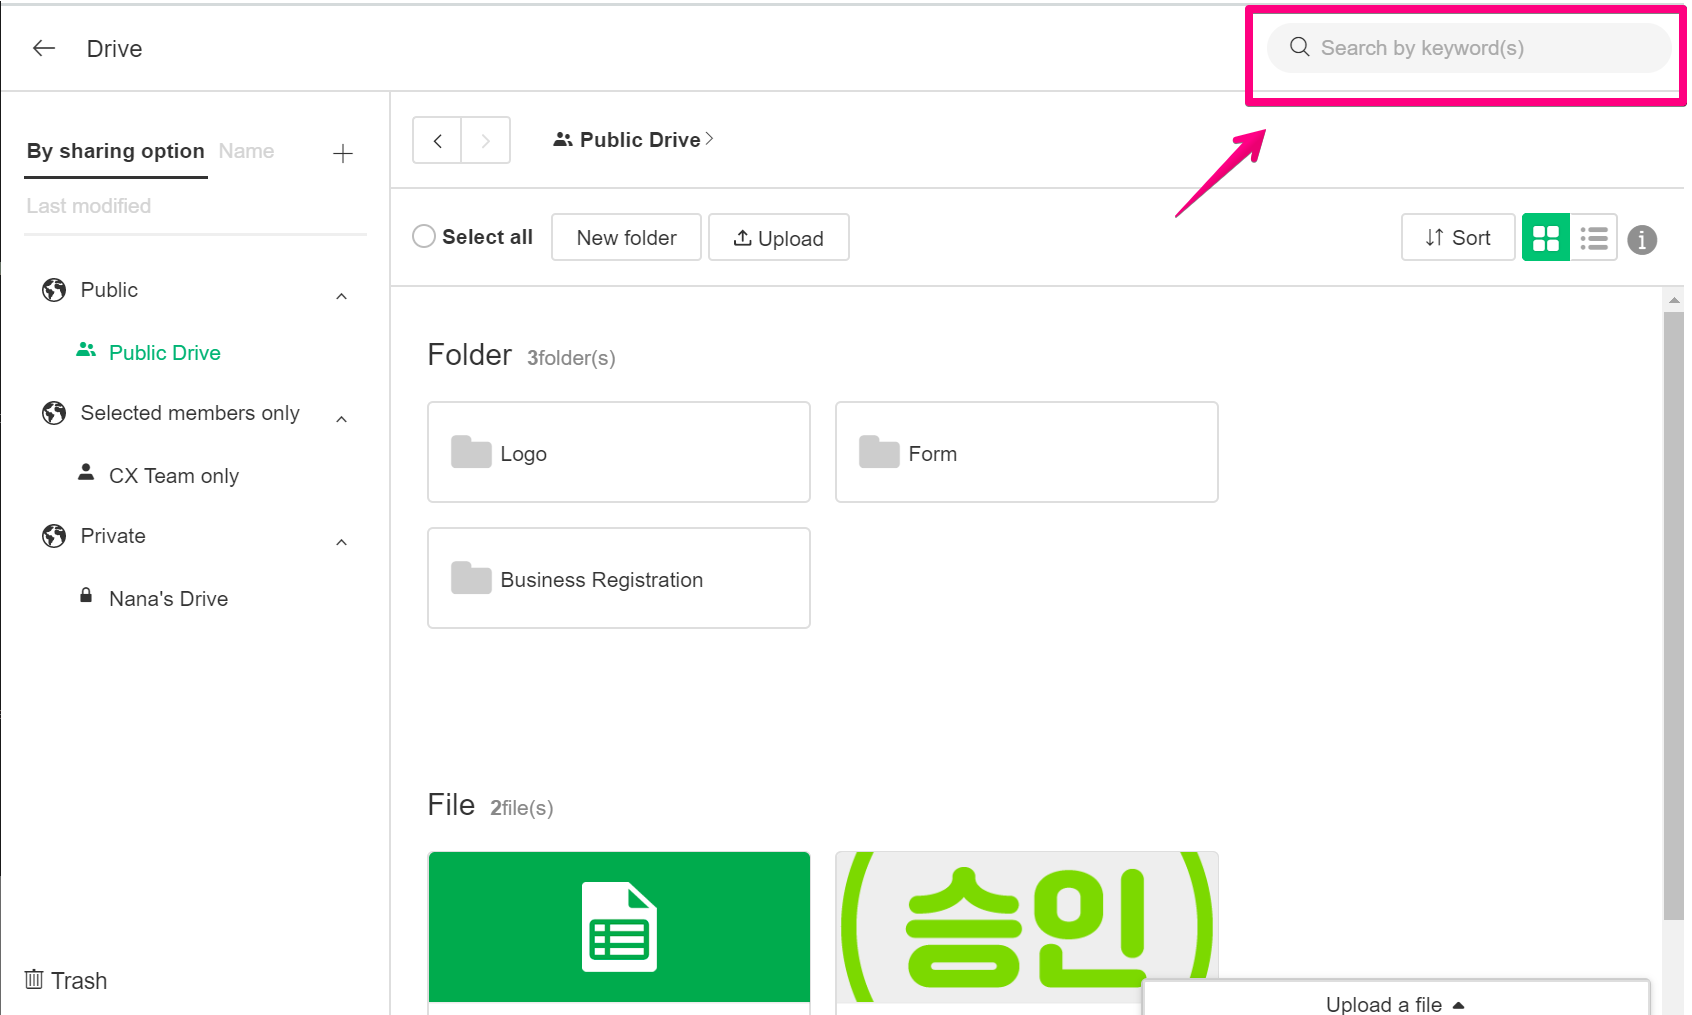This screenshot has height=1015, width=1692.
Task: Open the Sort options
Action: tap(1457, 237)
